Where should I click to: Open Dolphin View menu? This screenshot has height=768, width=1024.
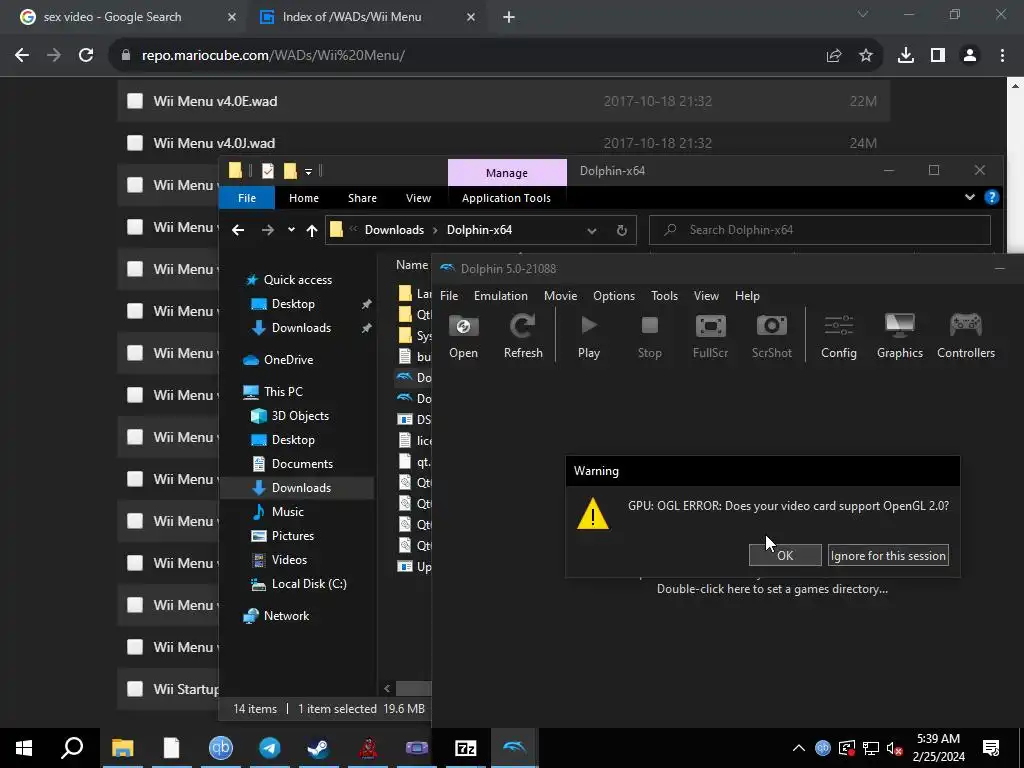[x=706, y=296]
